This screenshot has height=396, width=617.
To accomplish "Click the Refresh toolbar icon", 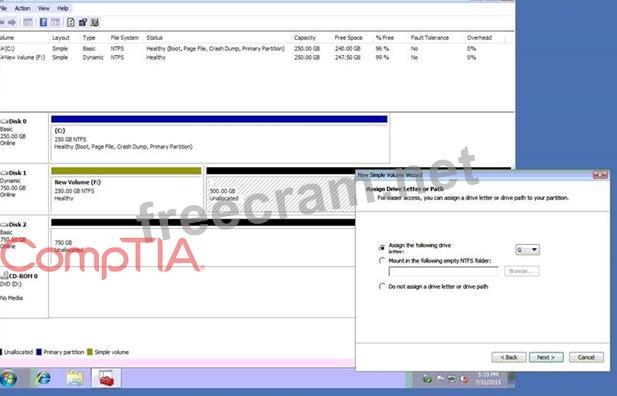I will pos(70,22).
